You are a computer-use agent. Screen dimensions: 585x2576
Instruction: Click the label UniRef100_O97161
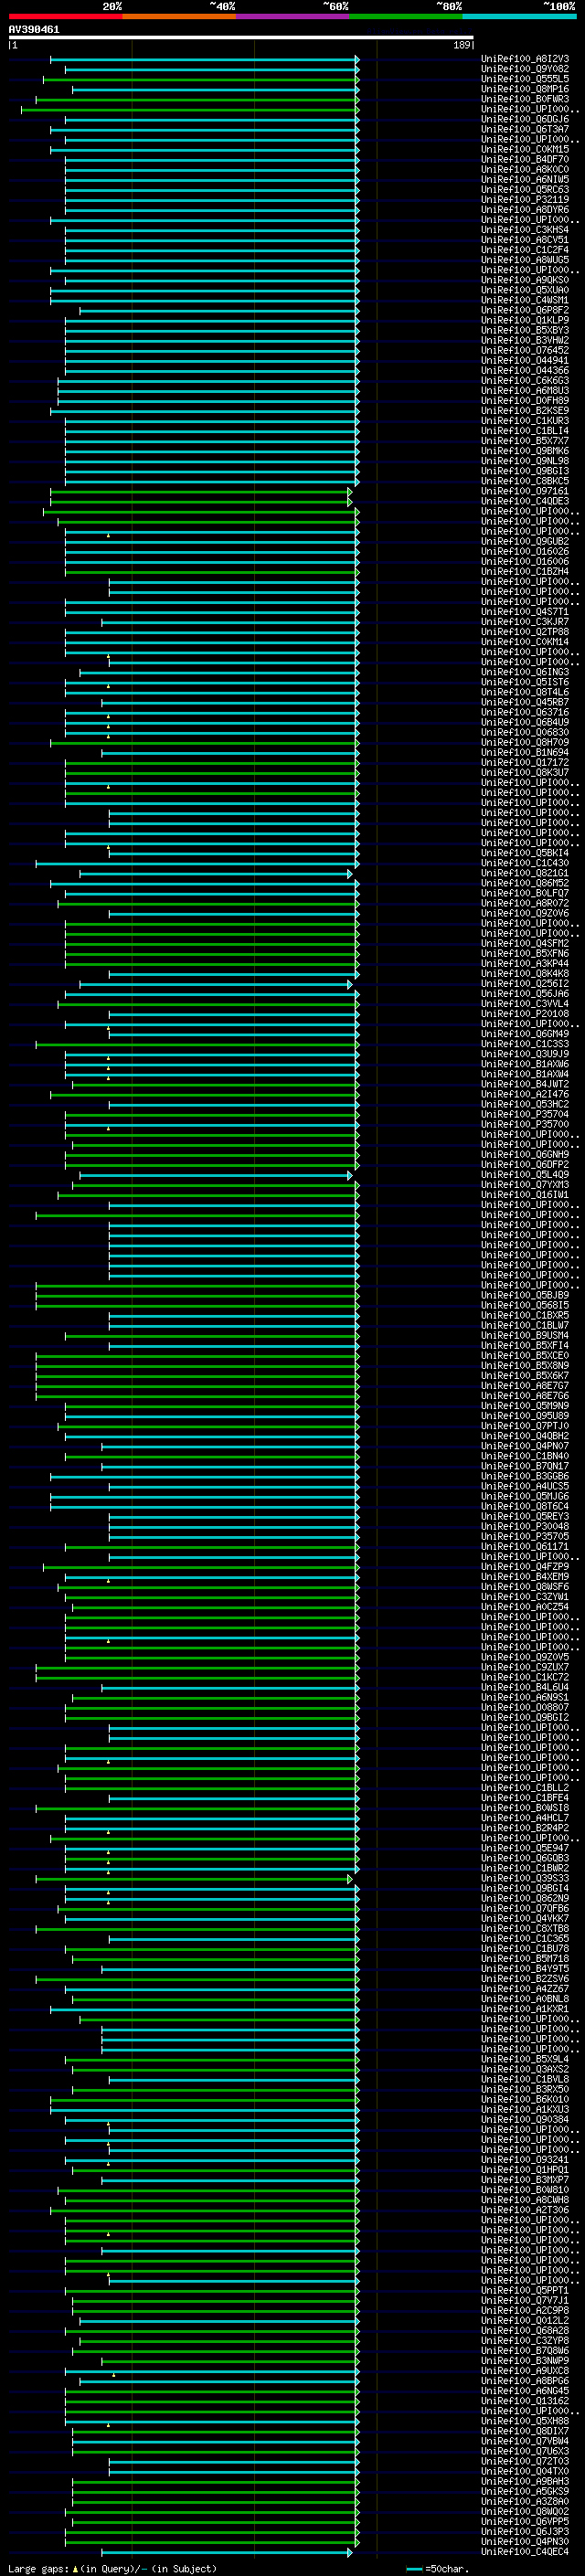coord(525,491)
